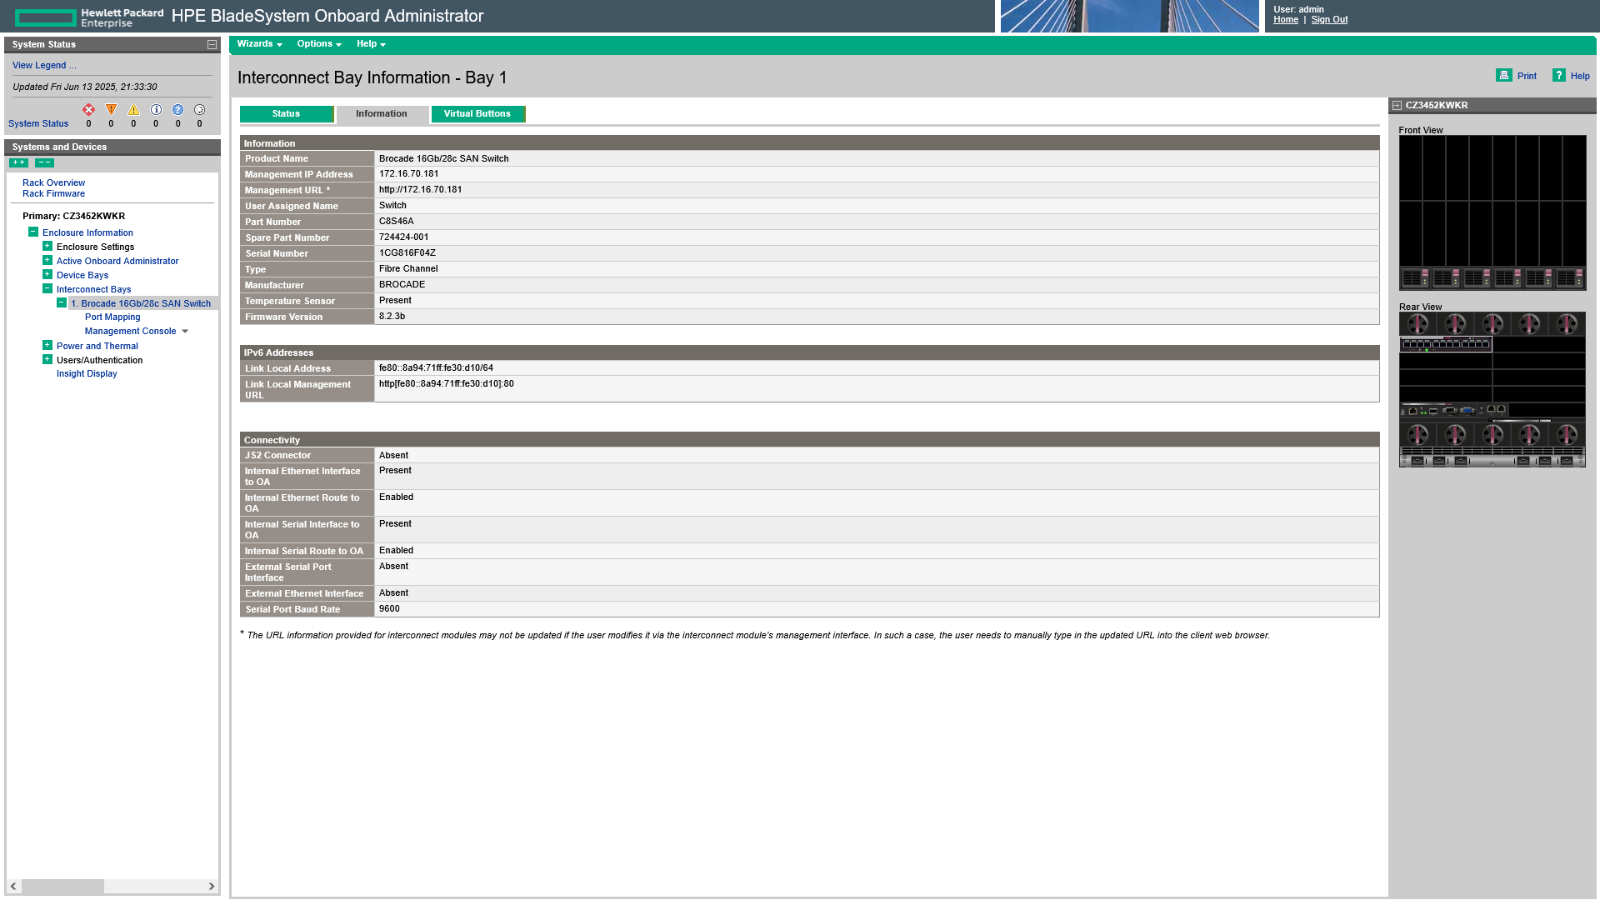Click the bridge banner image in header
1600x900 pixels.
1130,16
